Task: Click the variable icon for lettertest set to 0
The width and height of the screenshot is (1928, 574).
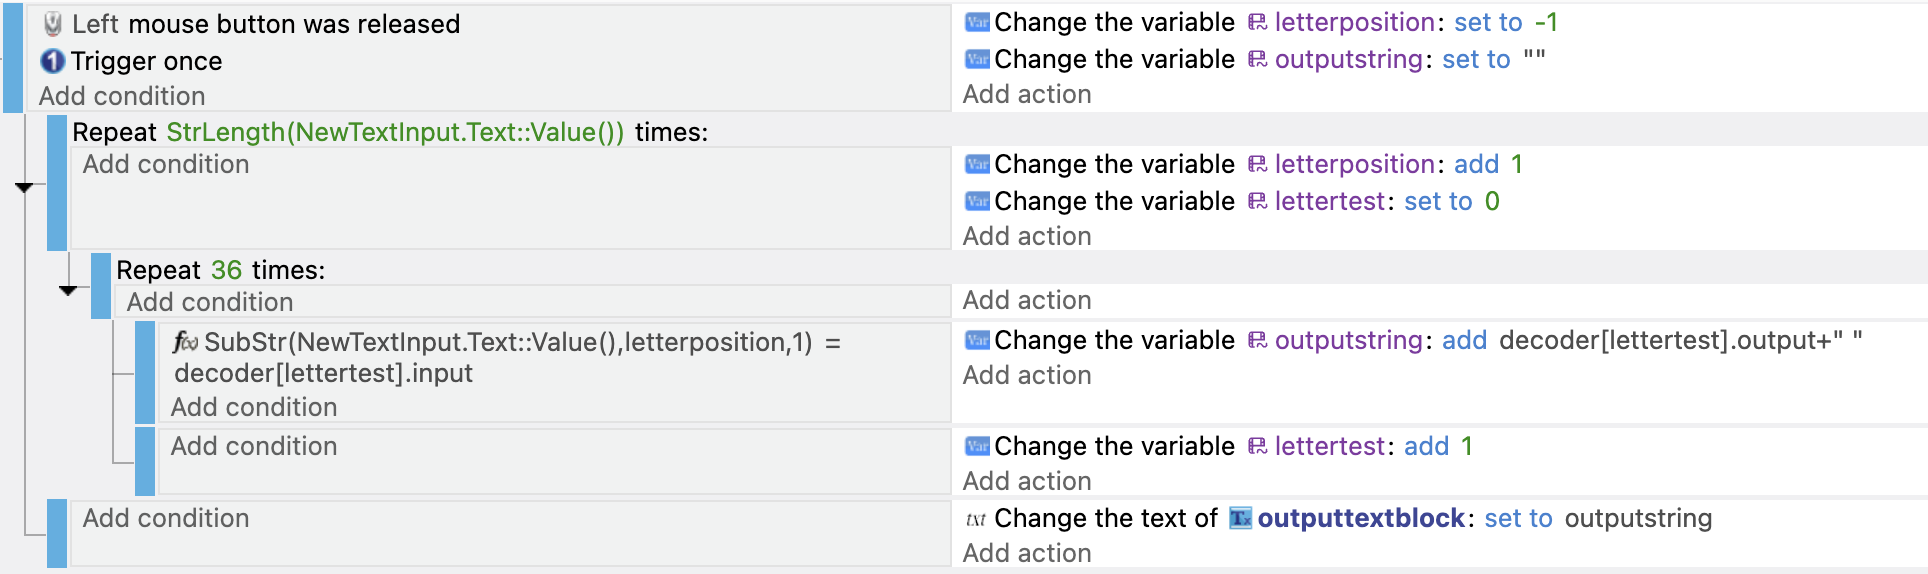Action: click(977, 201)
